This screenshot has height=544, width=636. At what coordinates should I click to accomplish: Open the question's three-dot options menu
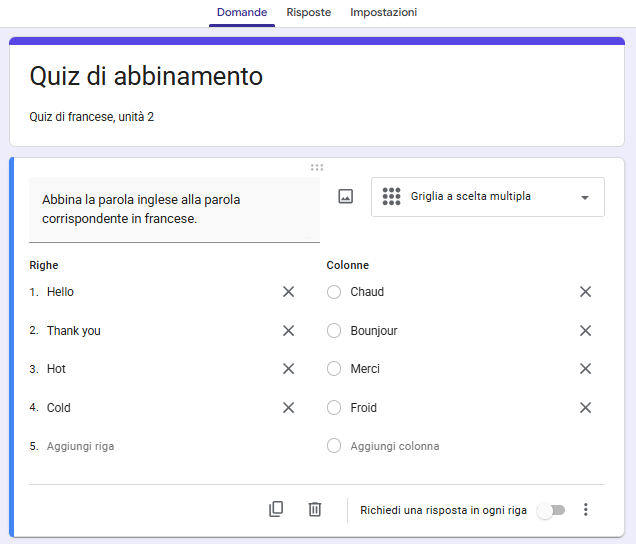(x=585, y=510)
